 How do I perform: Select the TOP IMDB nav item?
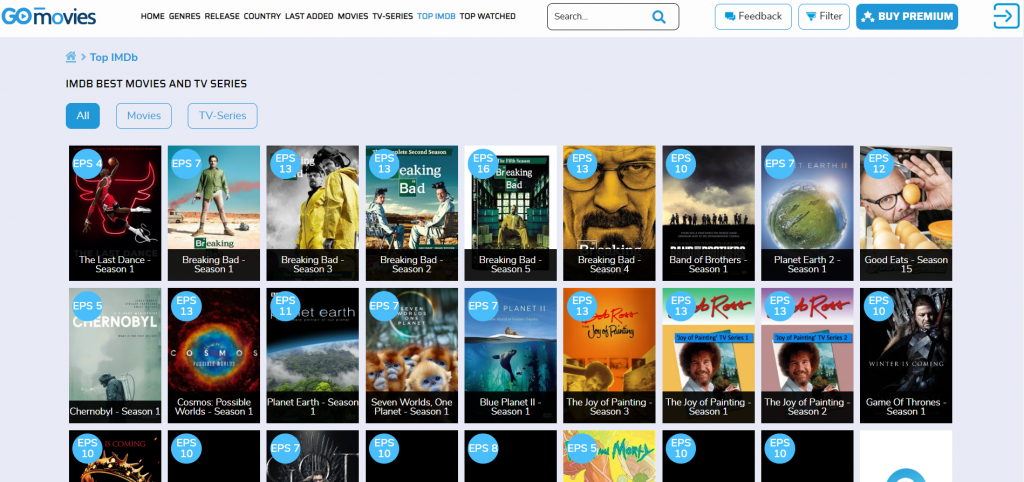click(436, 16)
